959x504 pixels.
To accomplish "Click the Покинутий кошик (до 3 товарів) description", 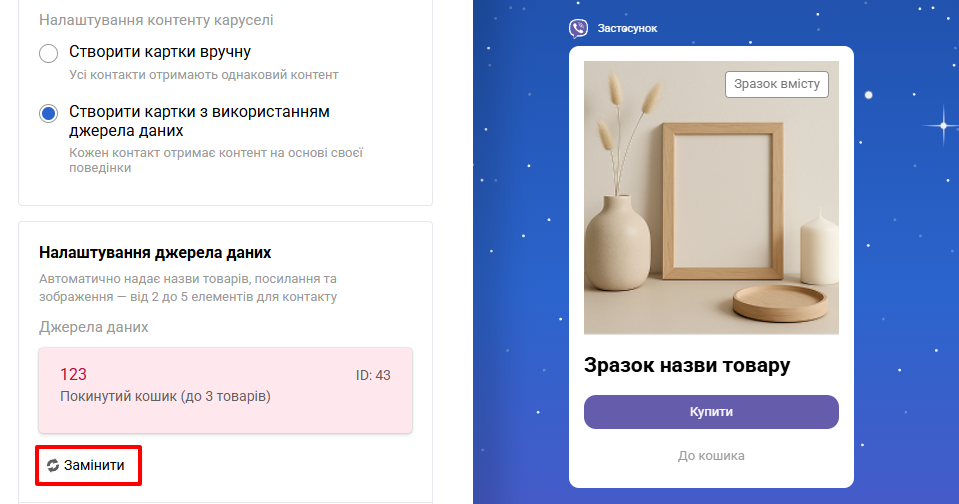I will (165, 396).
